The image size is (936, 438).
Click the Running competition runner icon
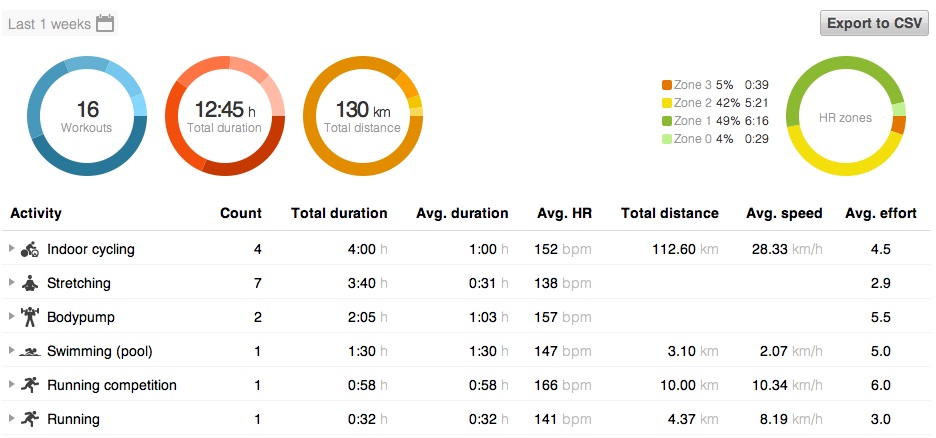pos(30,385)
